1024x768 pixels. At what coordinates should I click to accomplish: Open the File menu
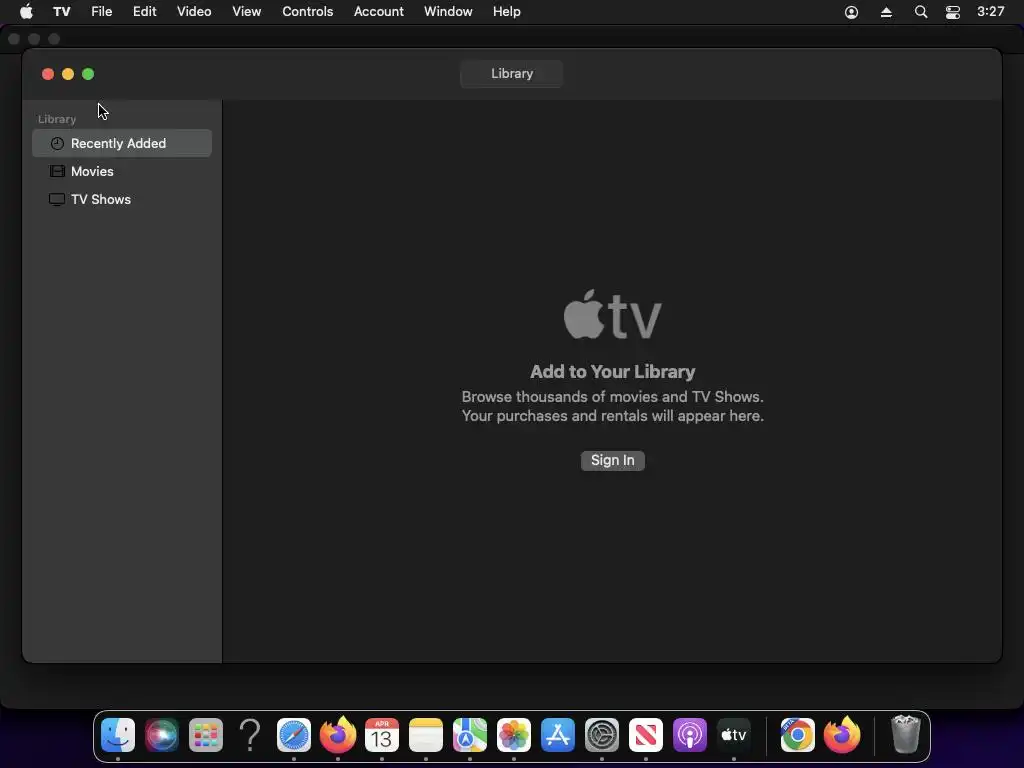tap(101, 12)
